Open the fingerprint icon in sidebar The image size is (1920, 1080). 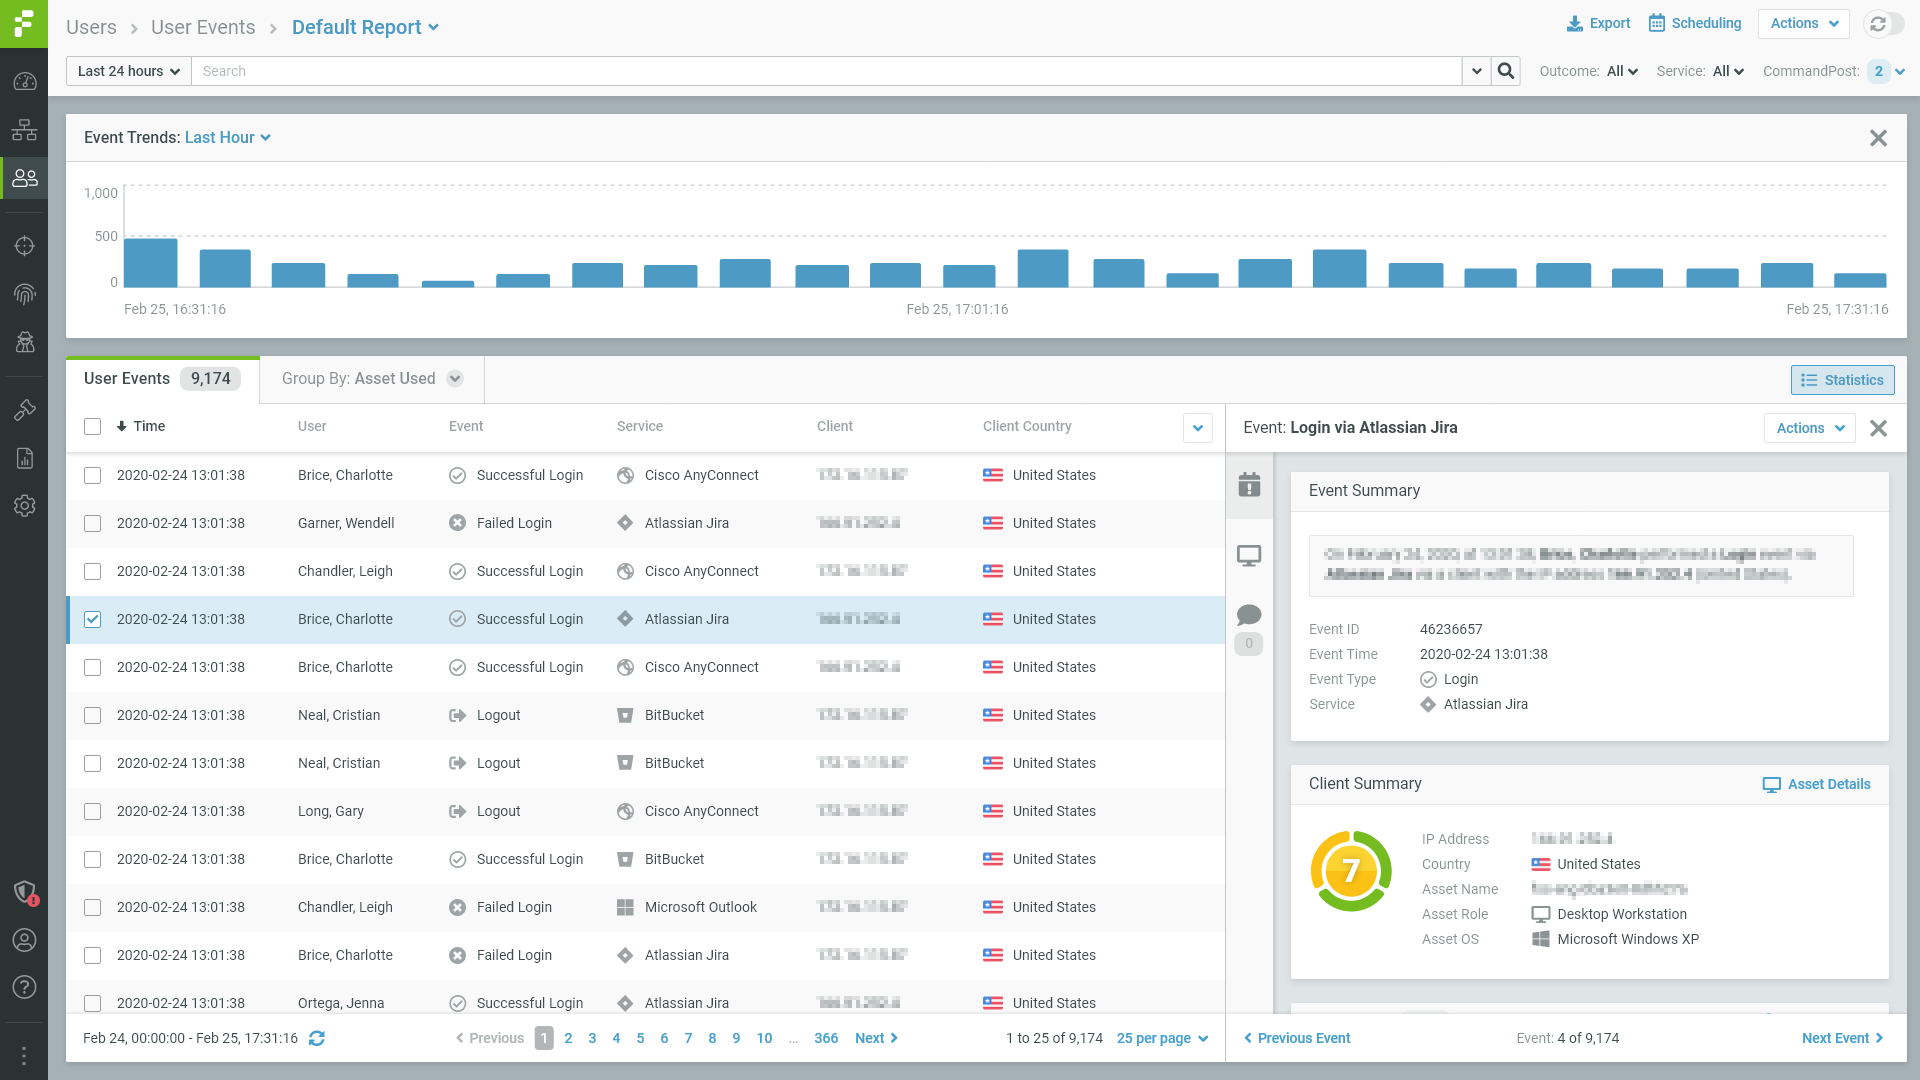[25, 294]
